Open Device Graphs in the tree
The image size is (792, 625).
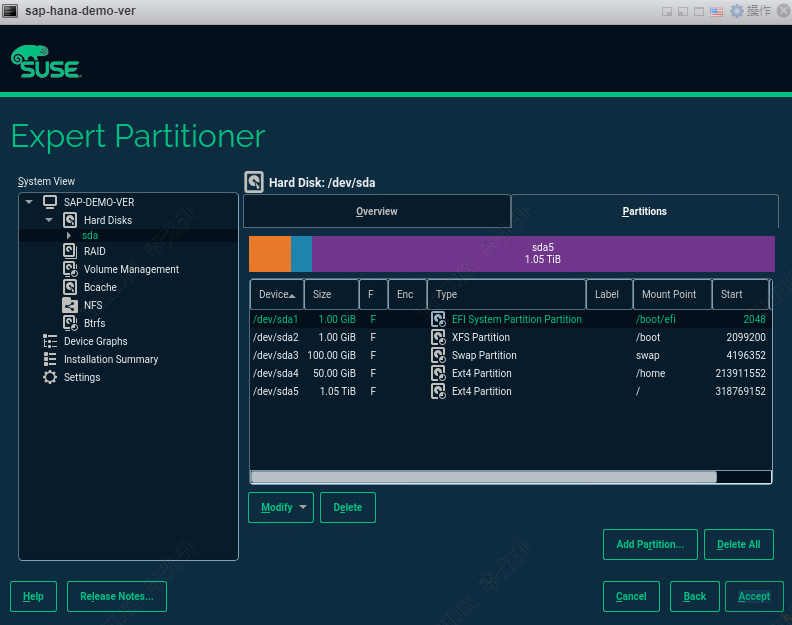point(95,341)
